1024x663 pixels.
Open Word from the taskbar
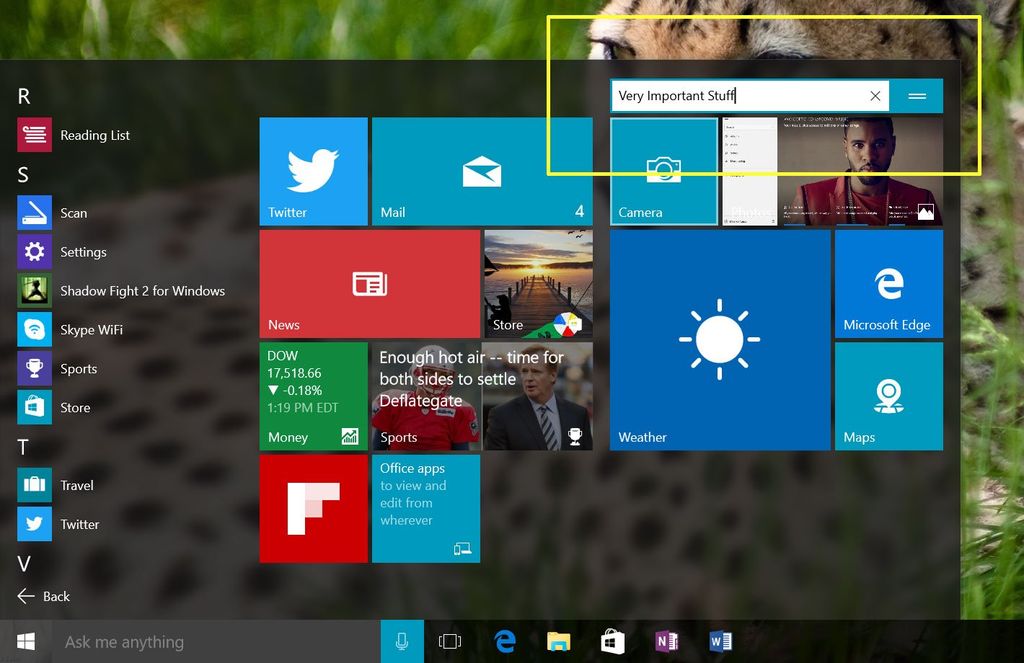point(720,641)
